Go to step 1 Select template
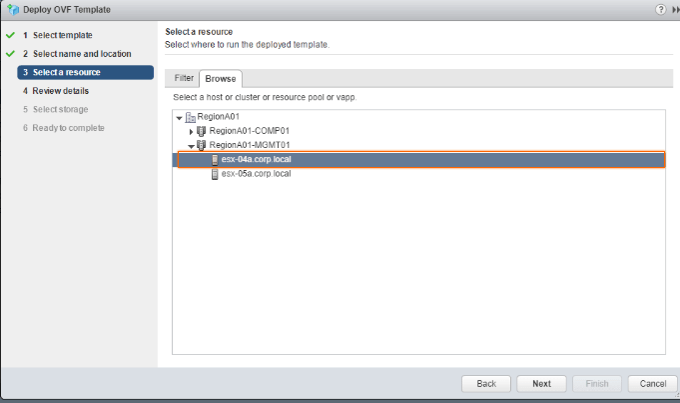Image resolution: width=680 pixels, height=403 pixels. pyautogui.click(x=62, y=35)
